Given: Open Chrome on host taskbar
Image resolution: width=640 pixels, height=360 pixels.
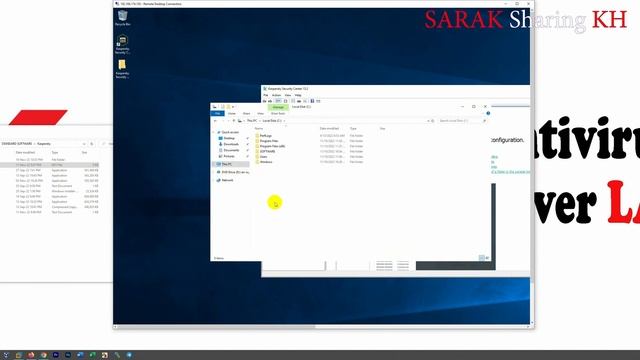Looking at the screenshot, I should 43,355.
